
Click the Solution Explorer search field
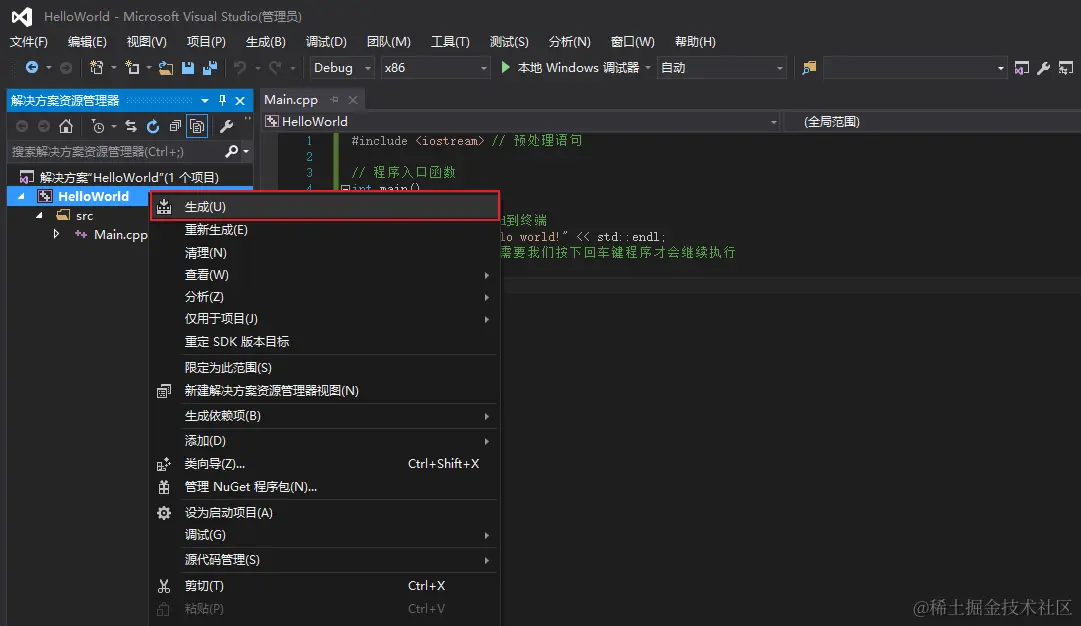pos(116,151)
